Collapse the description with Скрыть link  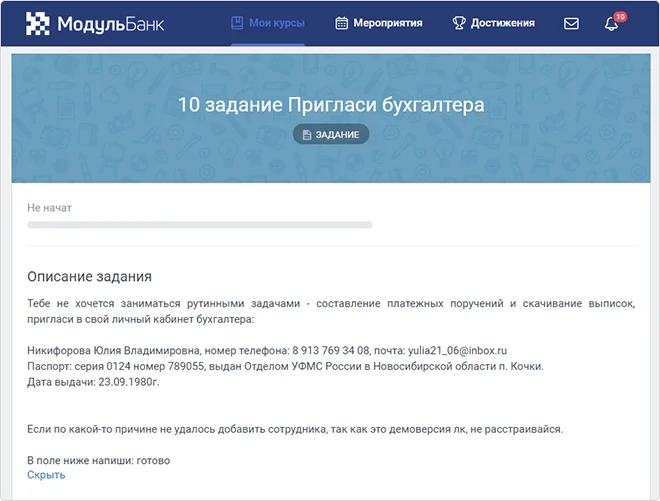coord(46,475)
